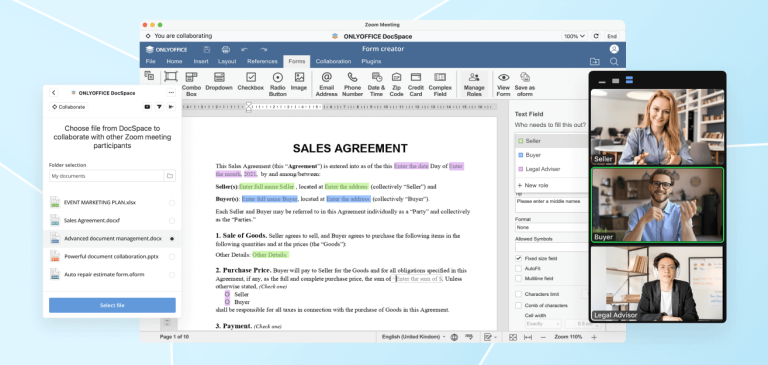The image size is (768, 365).
Task: Select Auto repair estimate form.oform radio button
Action: [172, 275]
